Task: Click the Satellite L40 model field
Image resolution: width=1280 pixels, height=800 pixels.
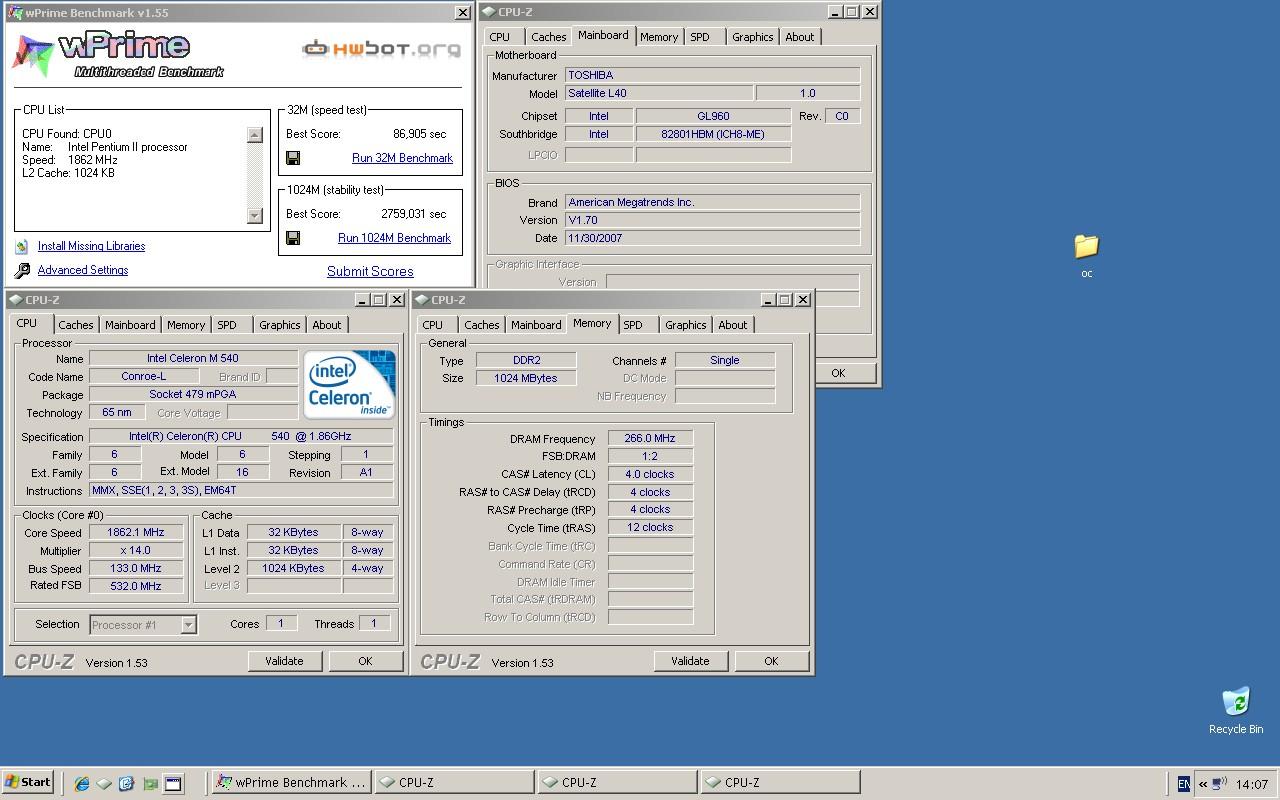Action: tap(658, 93)
